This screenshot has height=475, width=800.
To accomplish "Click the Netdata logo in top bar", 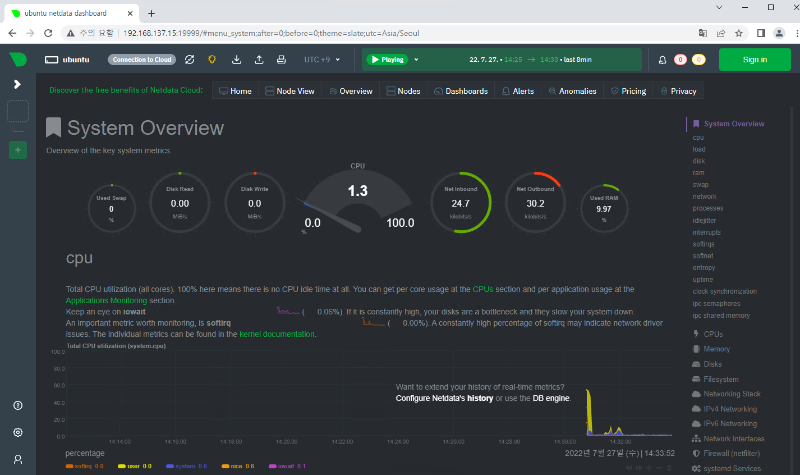I will pyautogui.click(x=17, y=59).
